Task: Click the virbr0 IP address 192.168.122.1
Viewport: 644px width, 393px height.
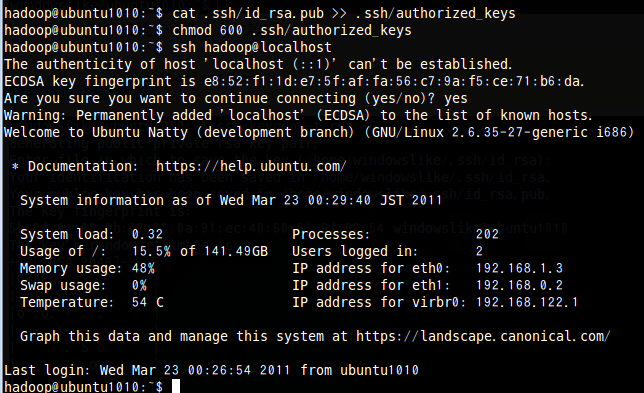Action: tap(527, 302)
